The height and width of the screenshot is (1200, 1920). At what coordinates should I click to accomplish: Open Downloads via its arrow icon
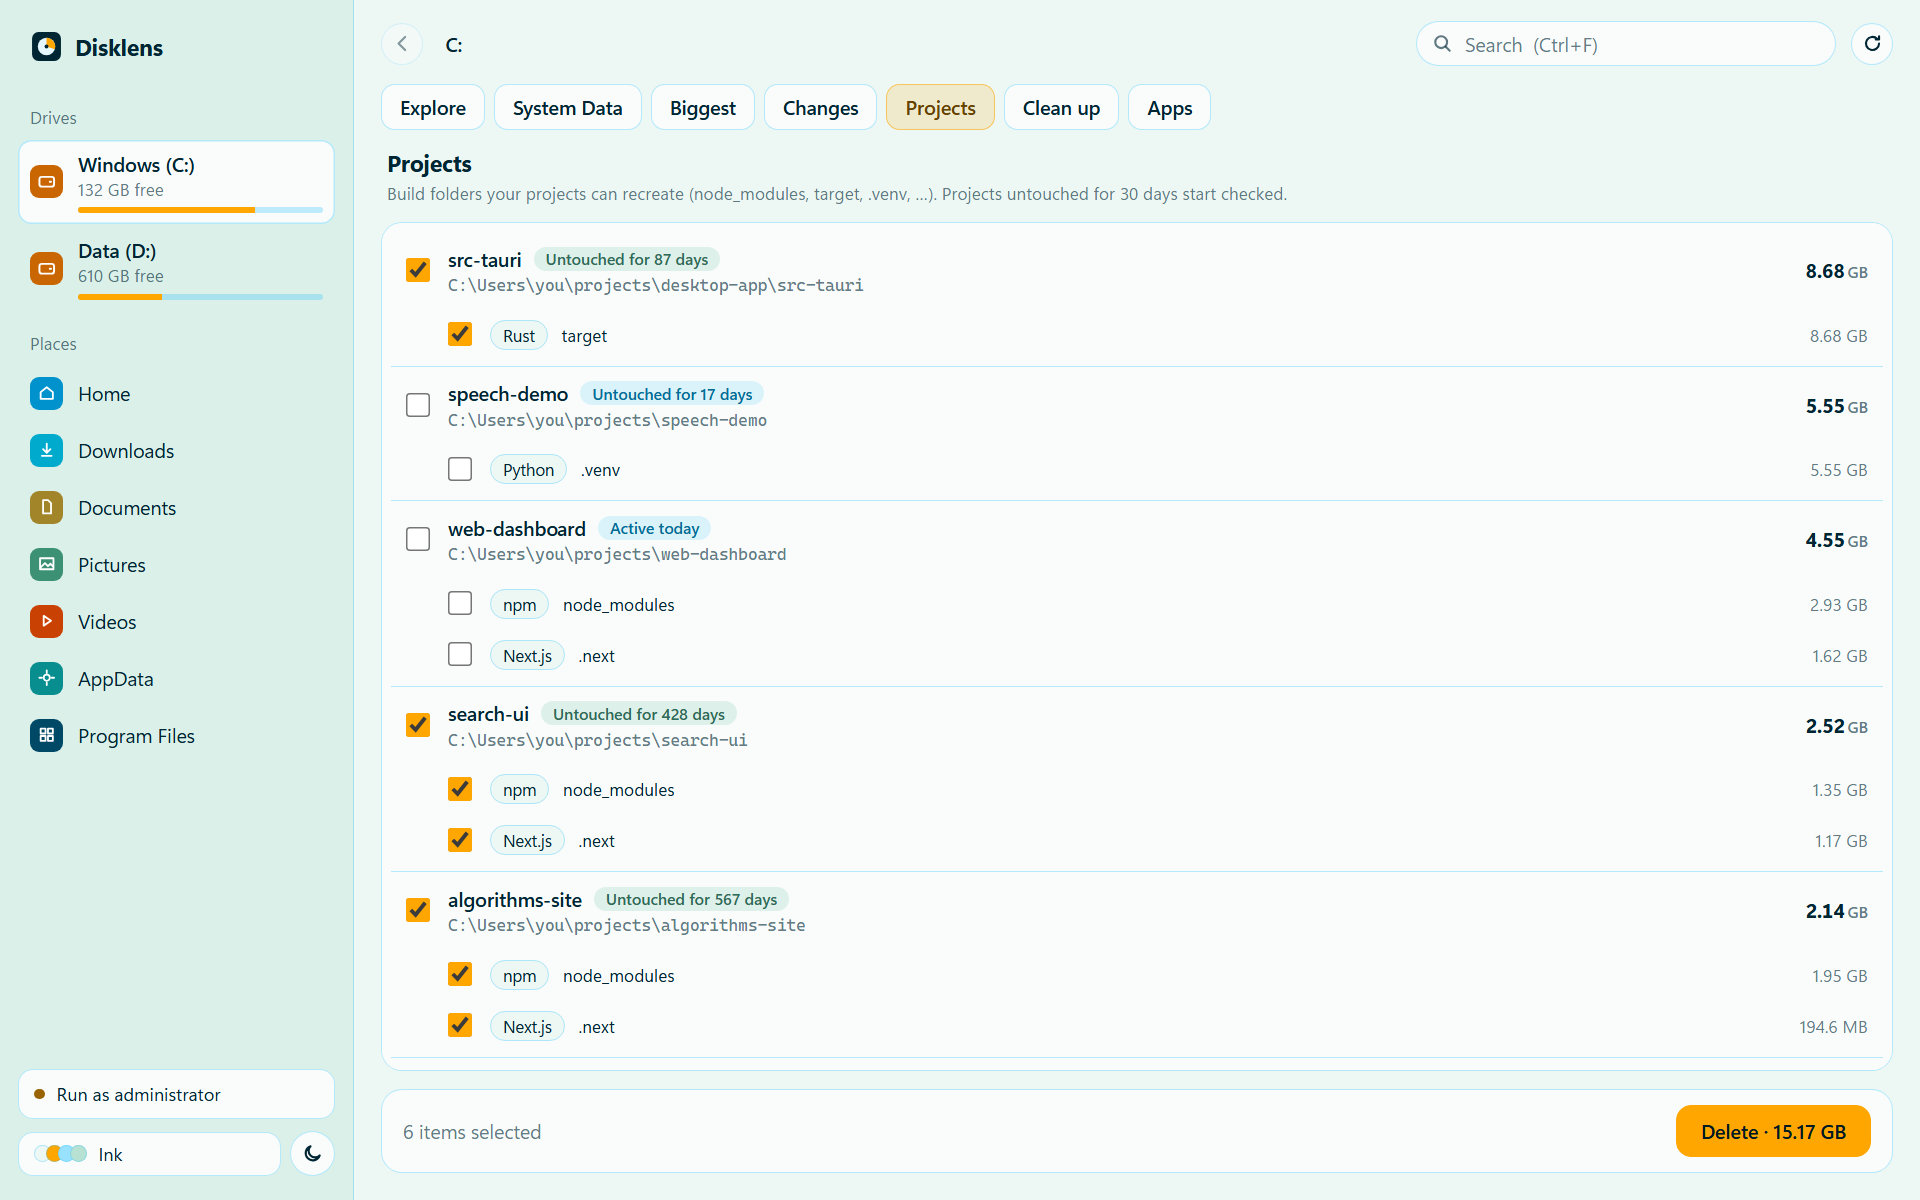[x=46, y=450]
